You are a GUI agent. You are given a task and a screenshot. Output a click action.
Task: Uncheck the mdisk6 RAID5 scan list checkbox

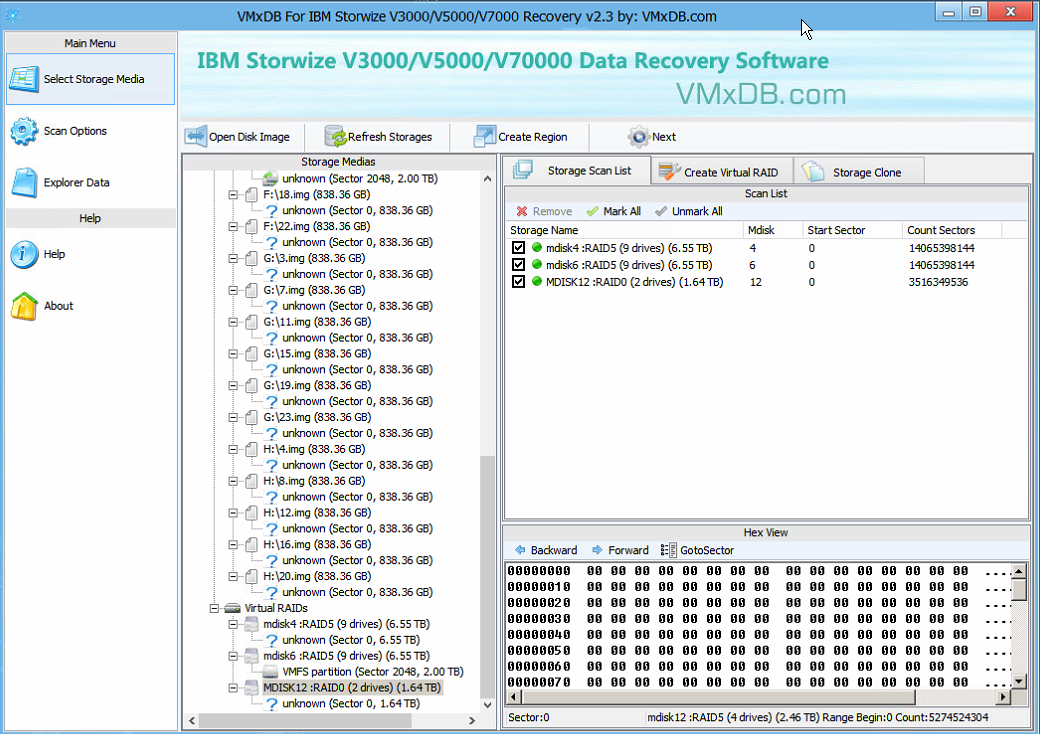pos(519,265)
